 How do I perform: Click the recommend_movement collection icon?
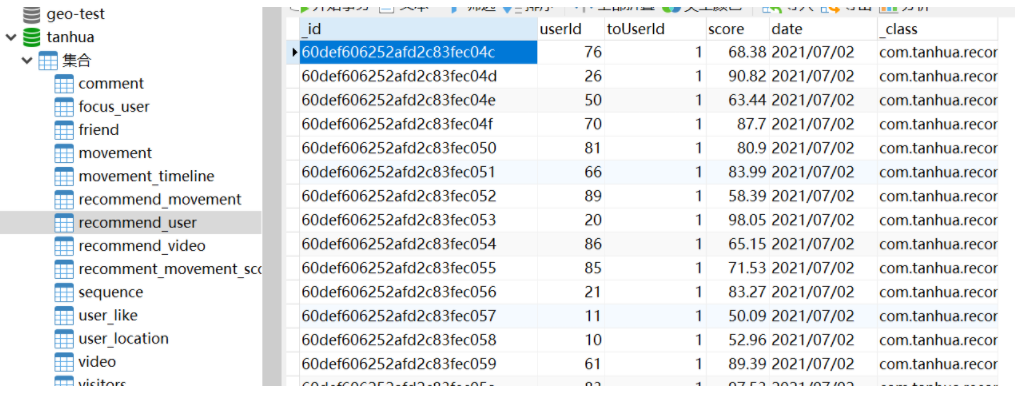click(x=64, y=199)
